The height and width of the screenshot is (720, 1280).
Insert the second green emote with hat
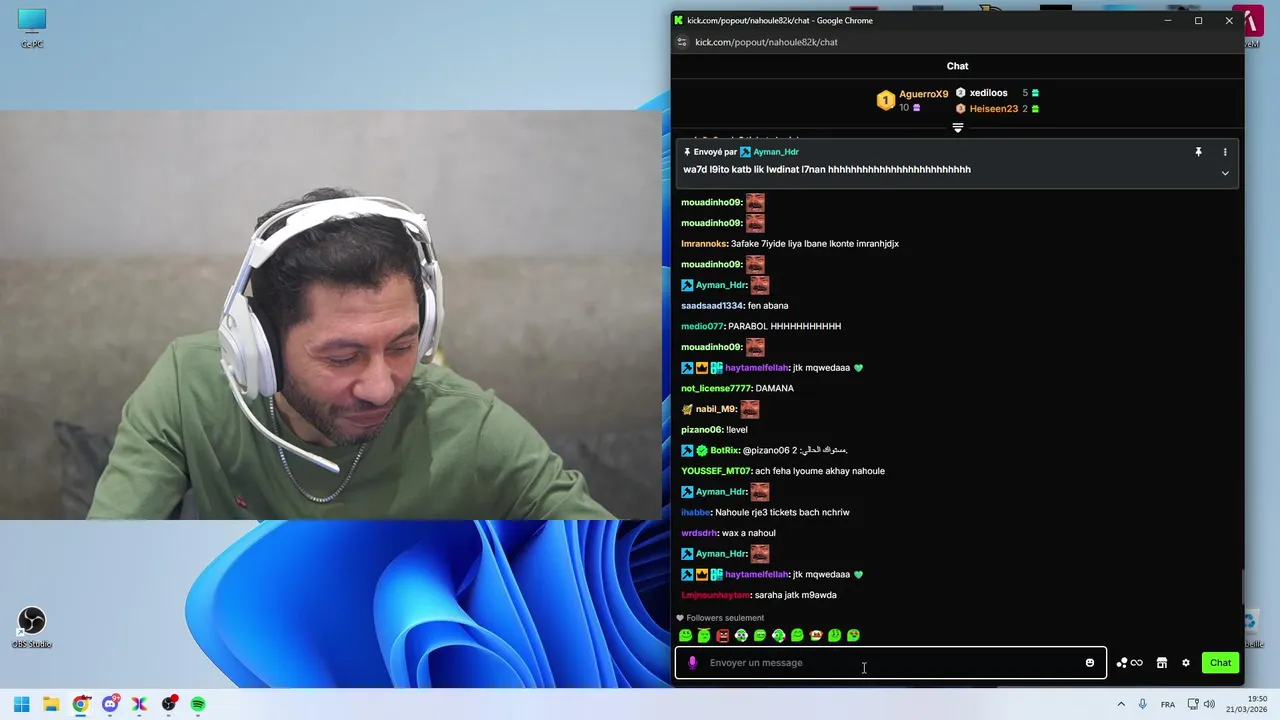tap(704, 635)
